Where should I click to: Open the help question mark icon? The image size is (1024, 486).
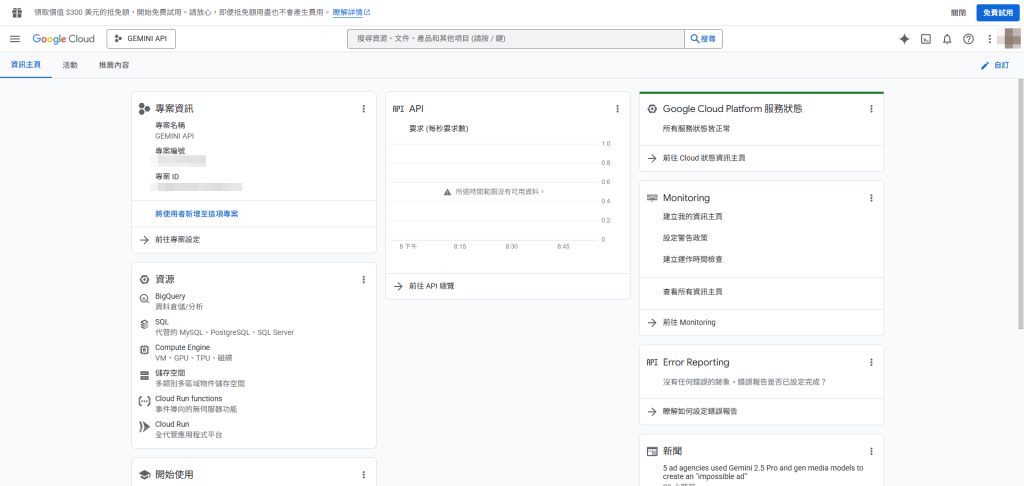(968, 39)
